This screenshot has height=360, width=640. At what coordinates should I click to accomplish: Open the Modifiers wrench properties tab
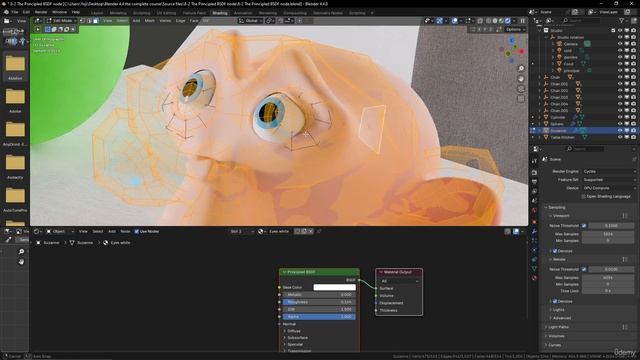pyautogui.click(x=534, y=231)
